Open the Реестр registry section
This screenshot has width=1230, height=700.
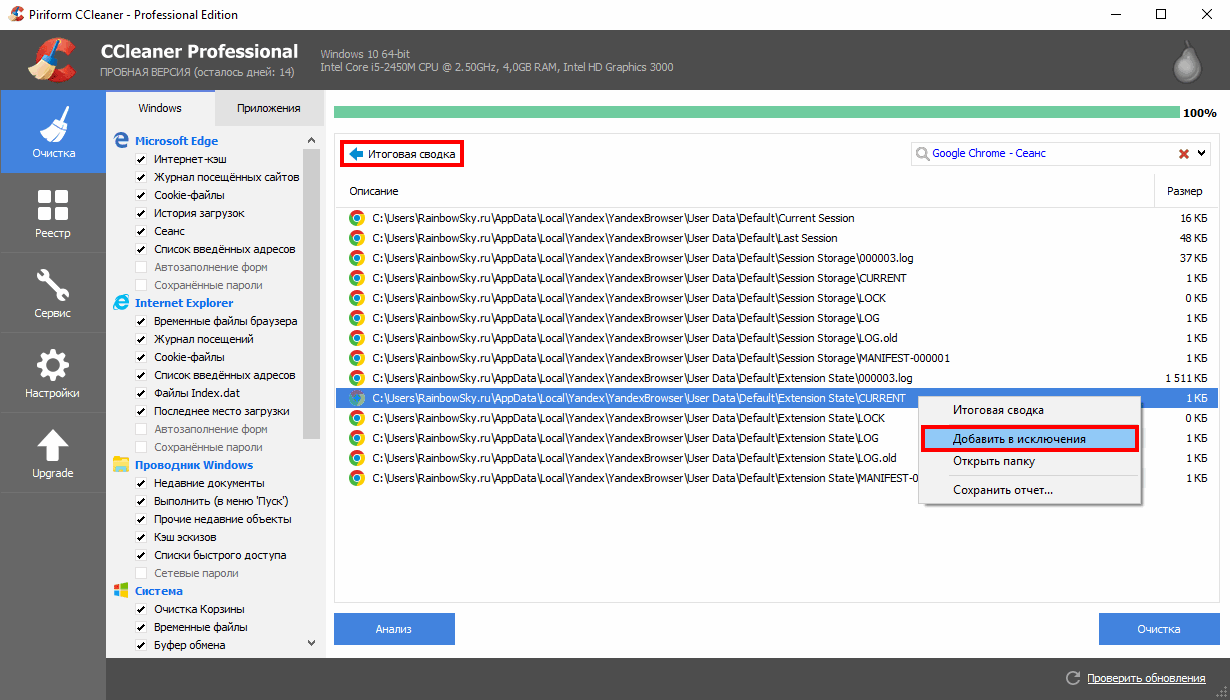coord(53,212)
